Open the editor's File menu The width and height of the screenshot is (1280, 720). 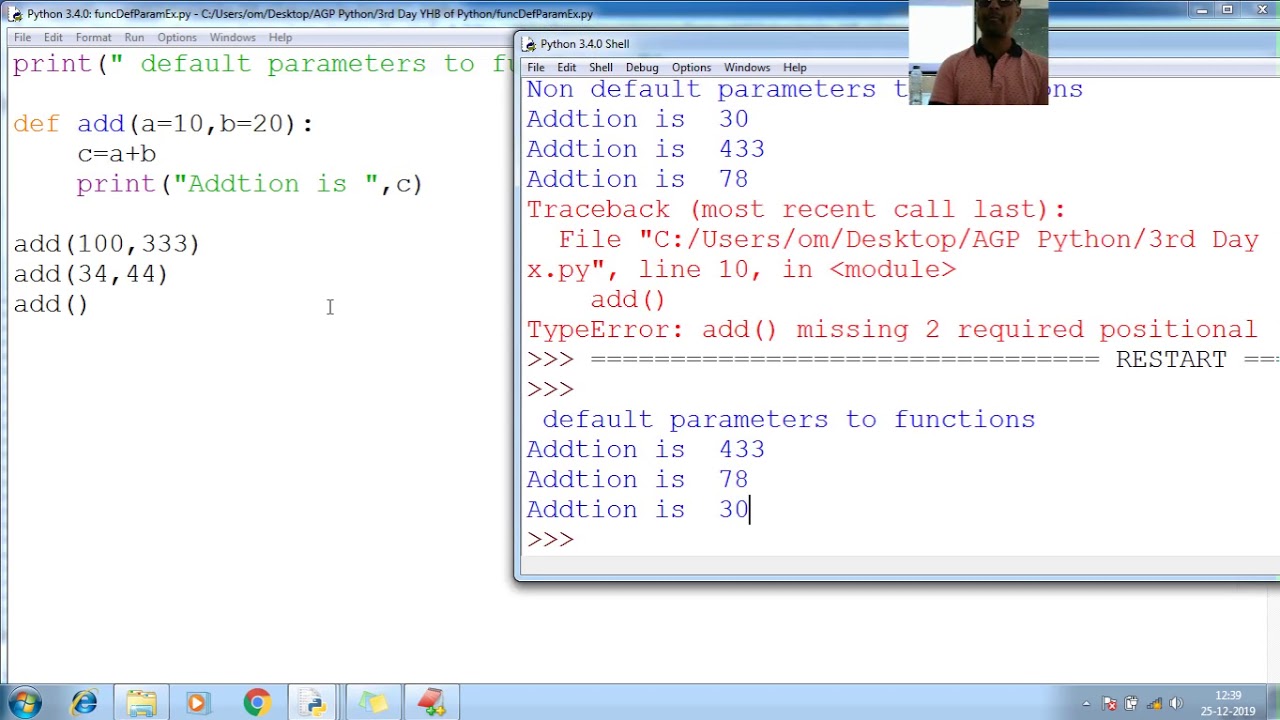22,37
